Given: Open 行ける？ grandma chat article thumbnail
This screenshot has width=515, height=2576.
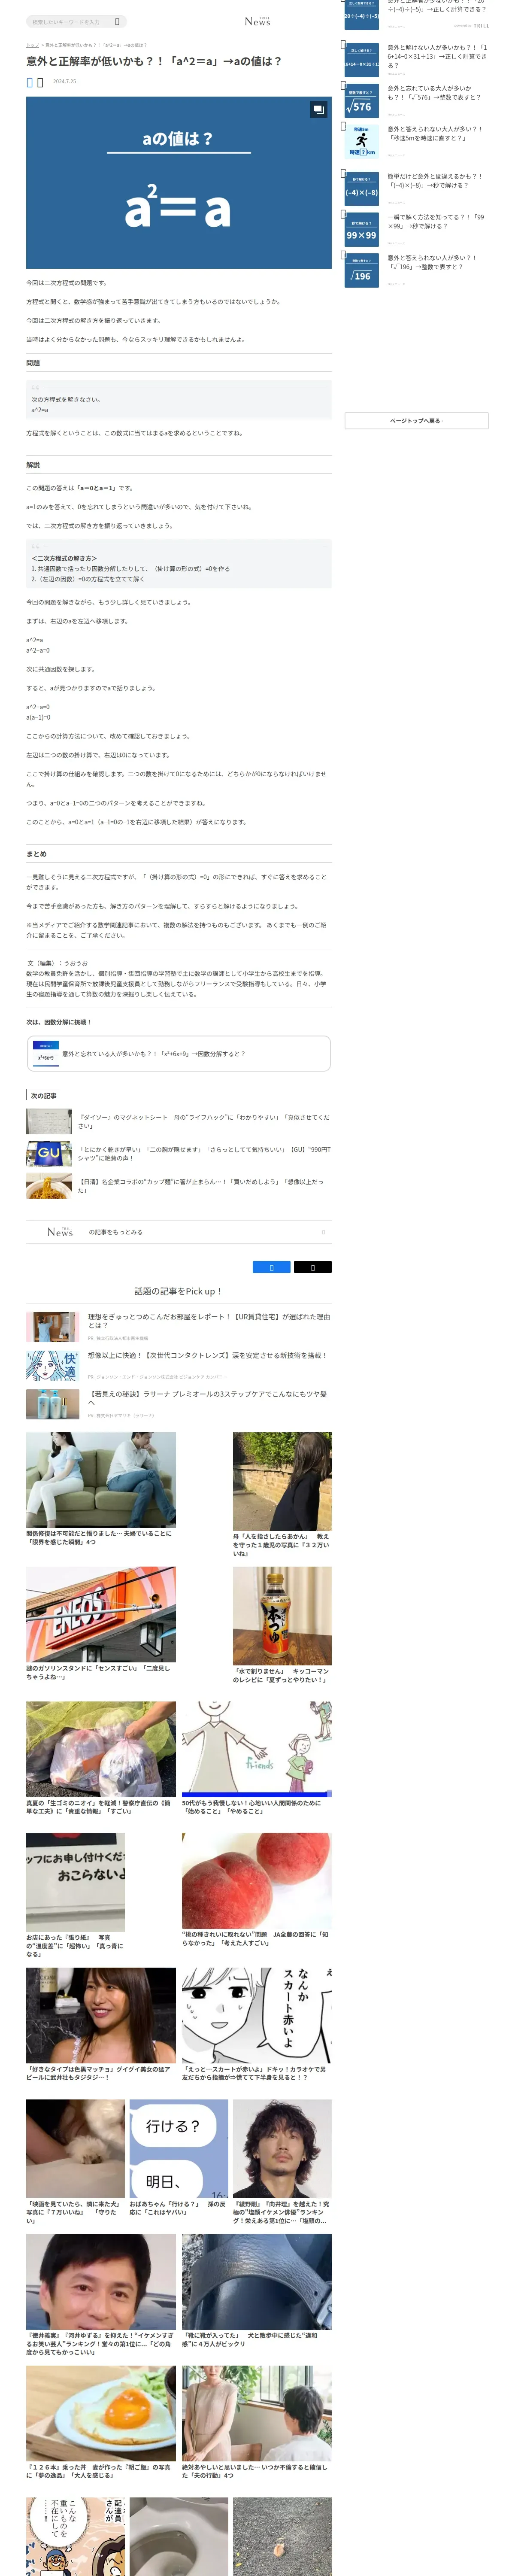Looking at the screenshot, I should 179,2148.
